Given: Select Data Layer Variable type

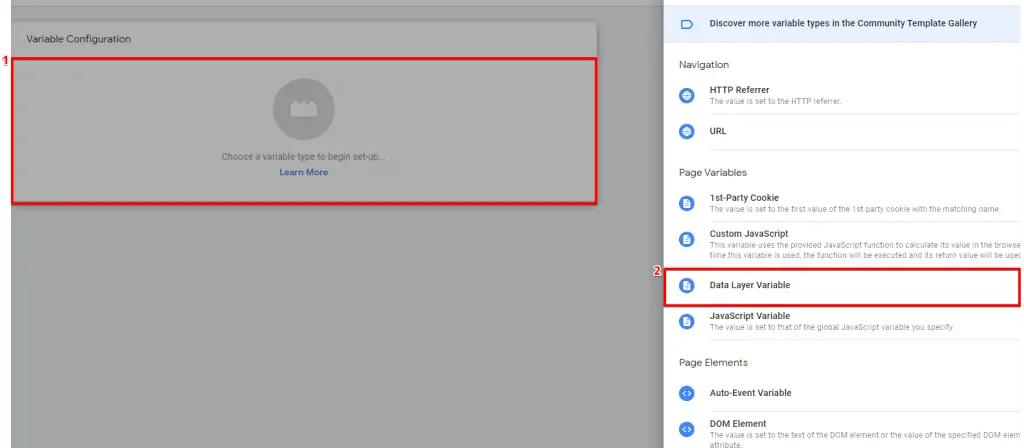Looking at the screenshot, I should 843,285.
